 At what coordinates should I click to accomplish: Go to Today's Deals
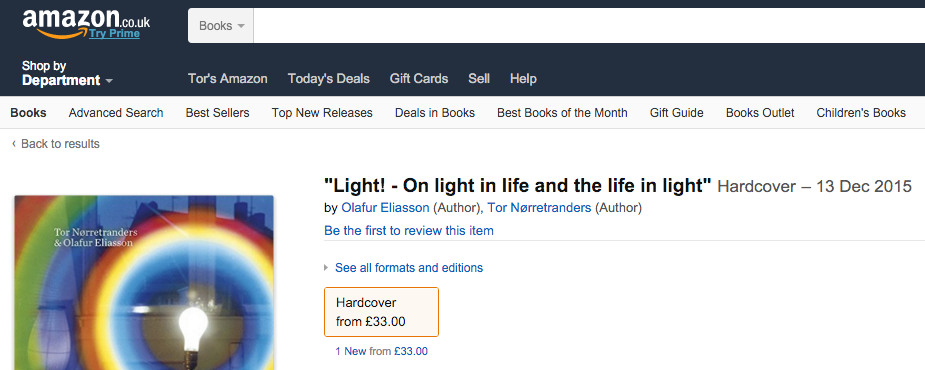point(329,78)
